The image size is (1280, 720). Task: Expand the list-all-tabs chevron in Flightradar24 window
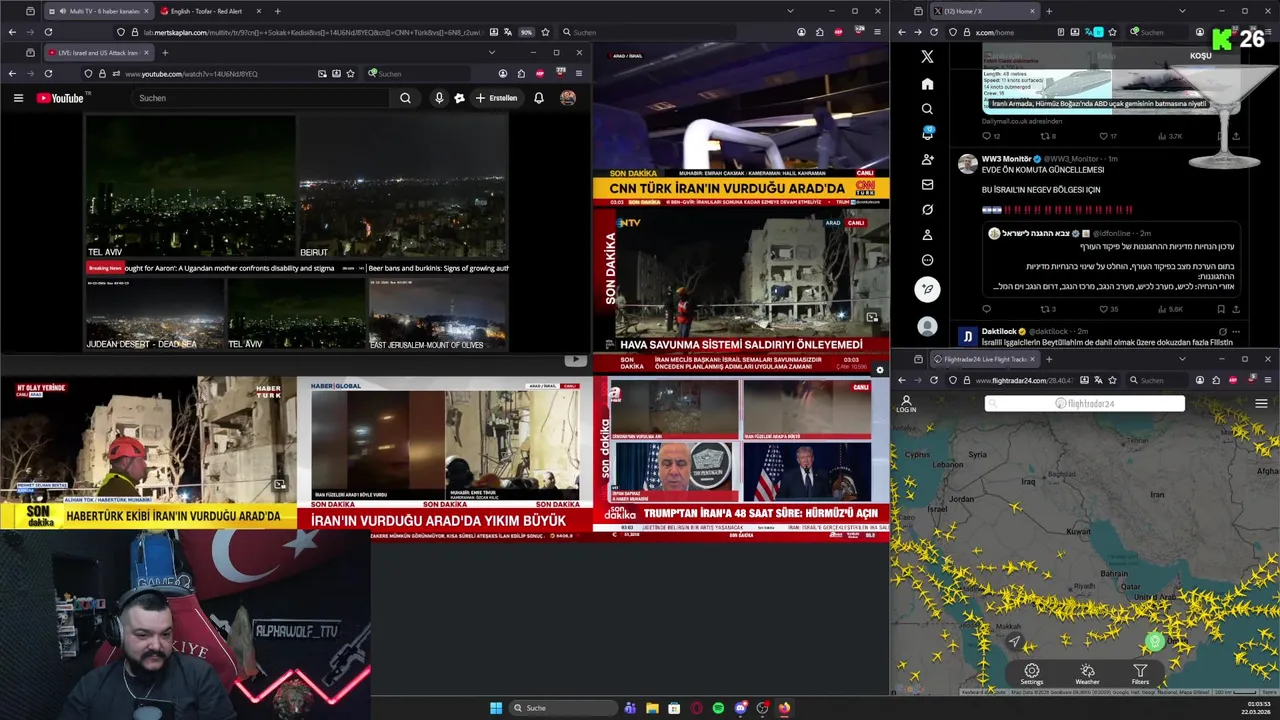coord(1182,359)
